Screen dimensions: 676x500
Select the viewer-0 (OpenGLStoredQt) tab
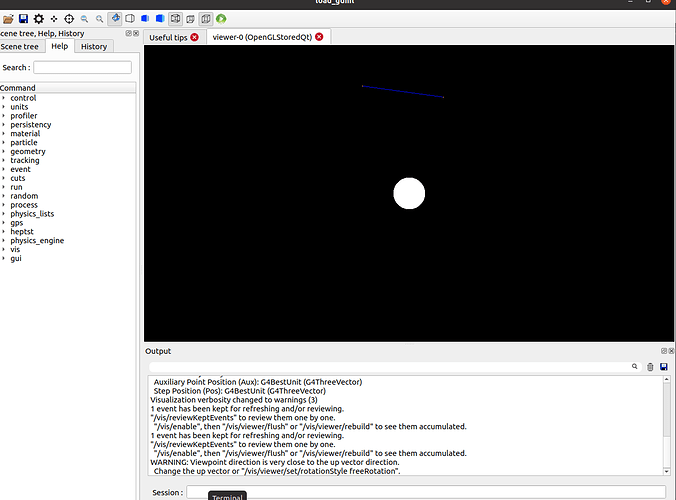[x=262, y=37]
